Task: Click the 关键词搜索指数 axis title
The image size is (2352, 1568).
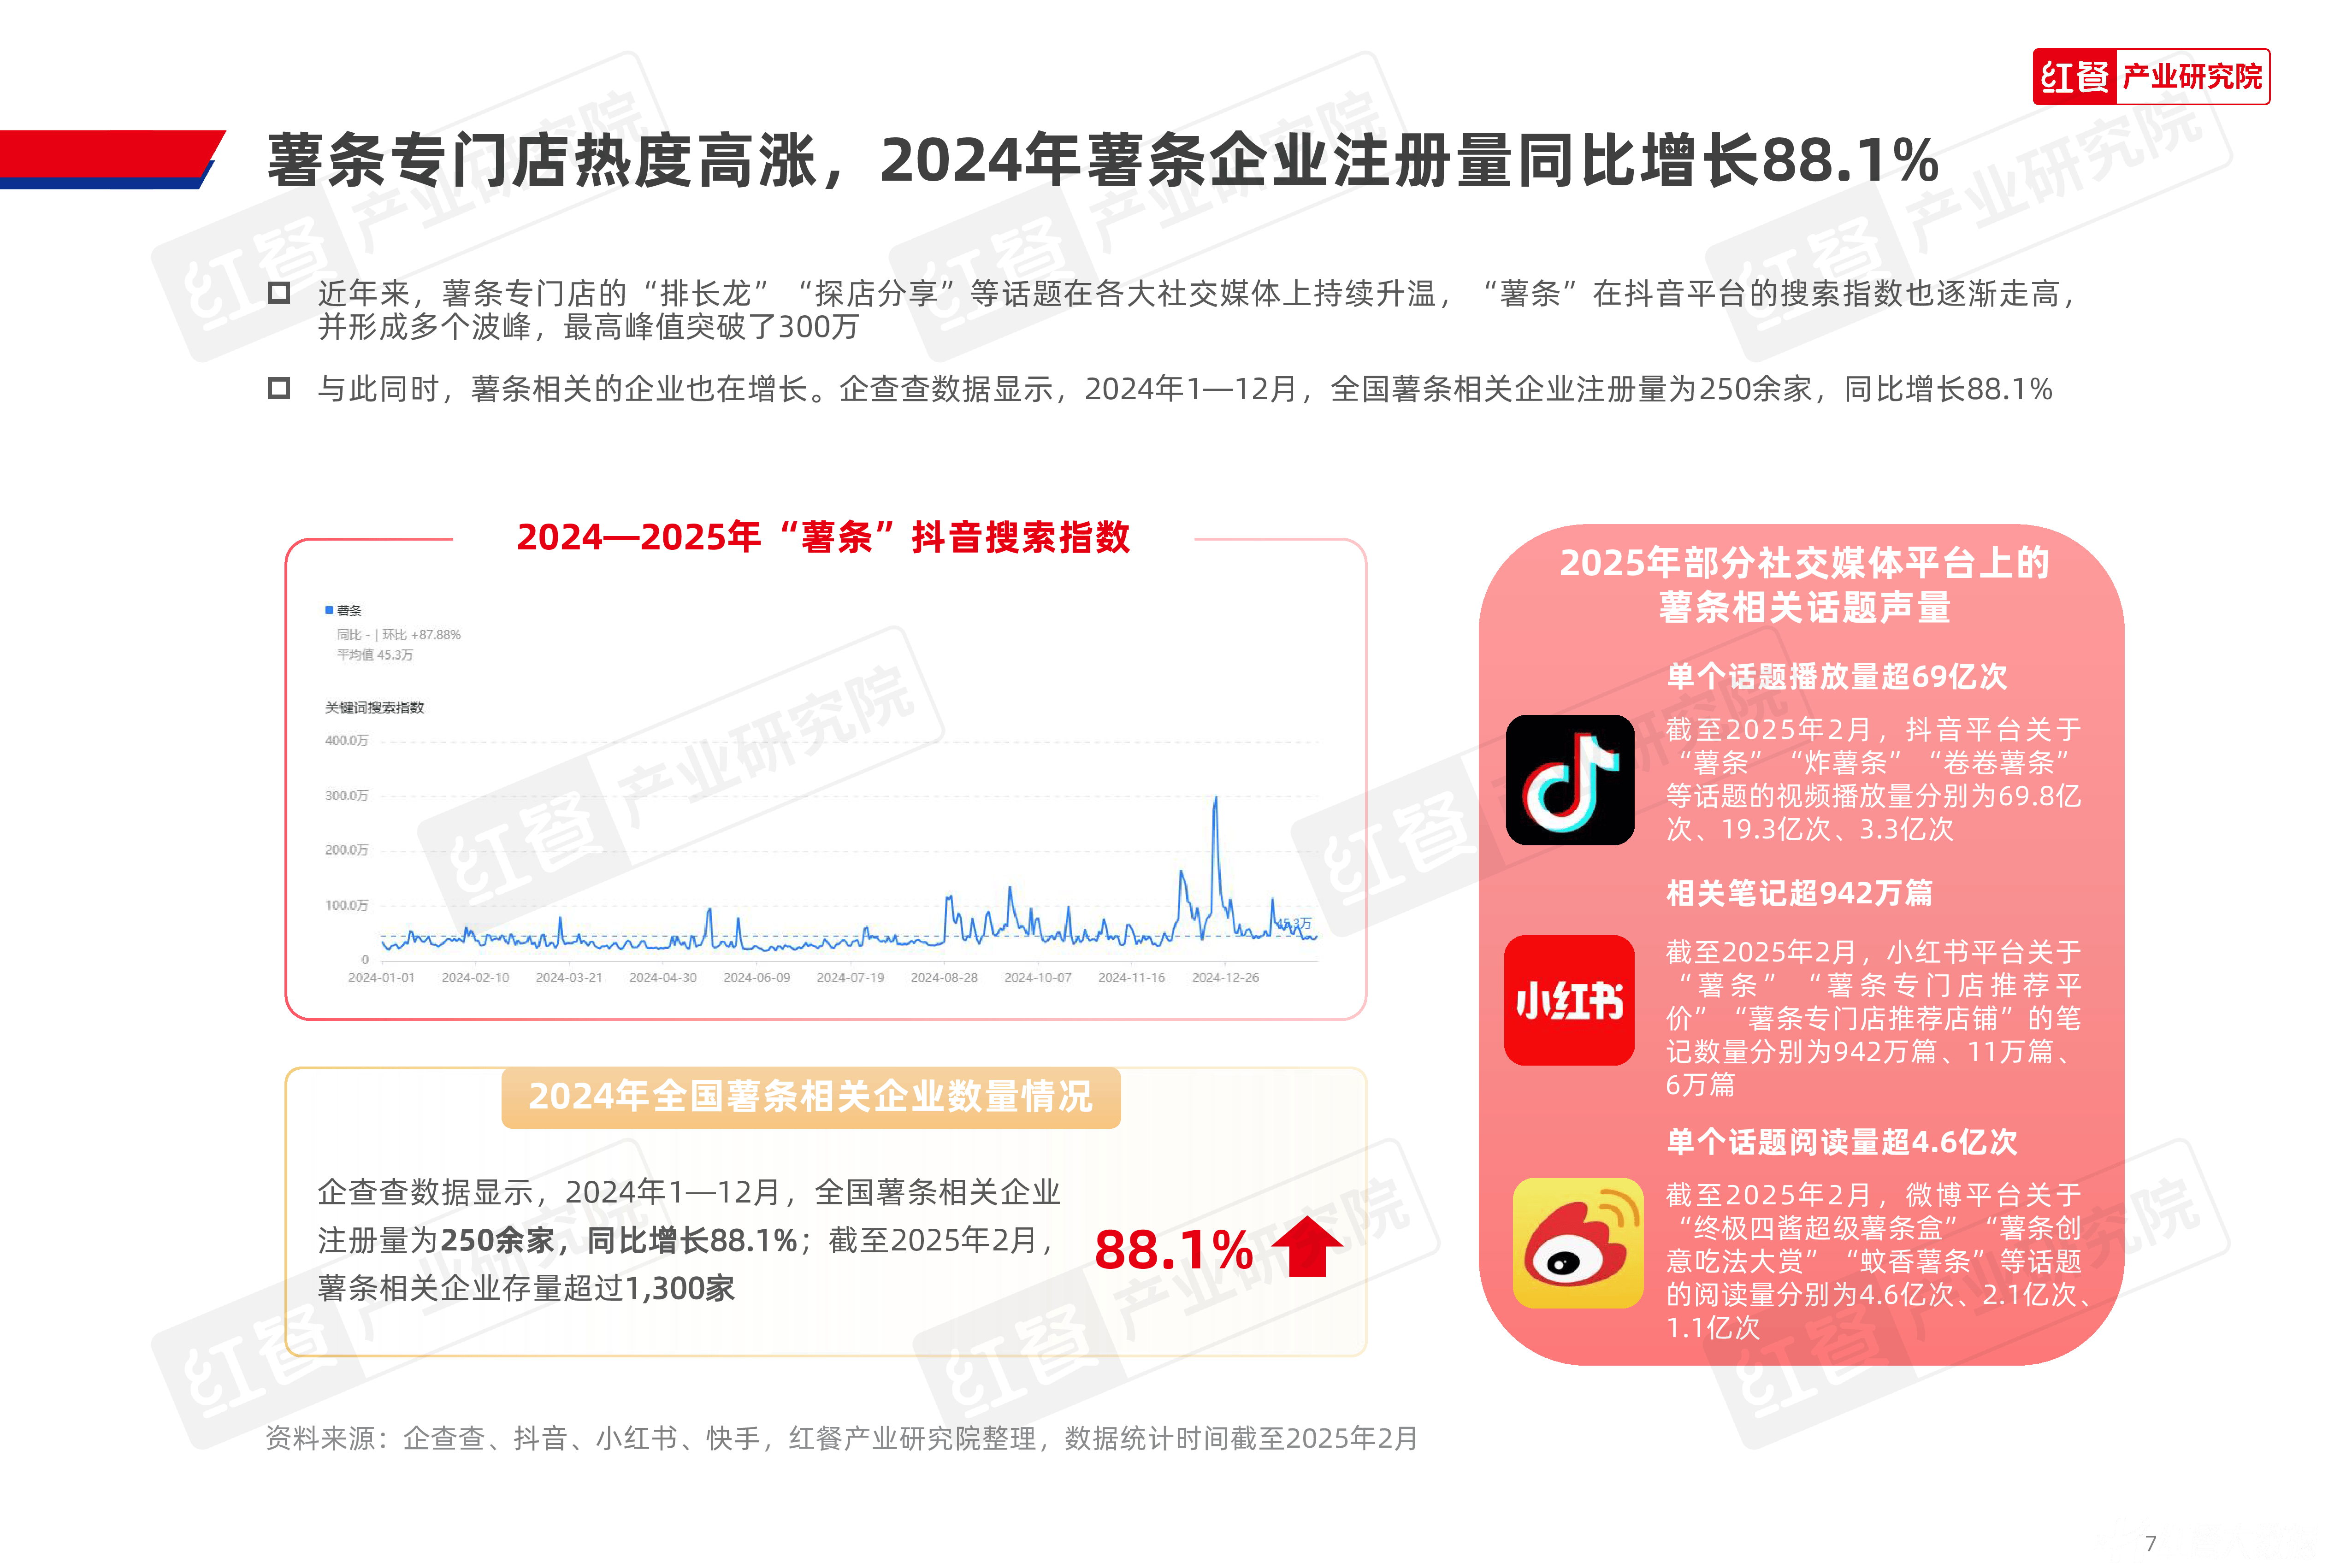Action: point(374,707)
